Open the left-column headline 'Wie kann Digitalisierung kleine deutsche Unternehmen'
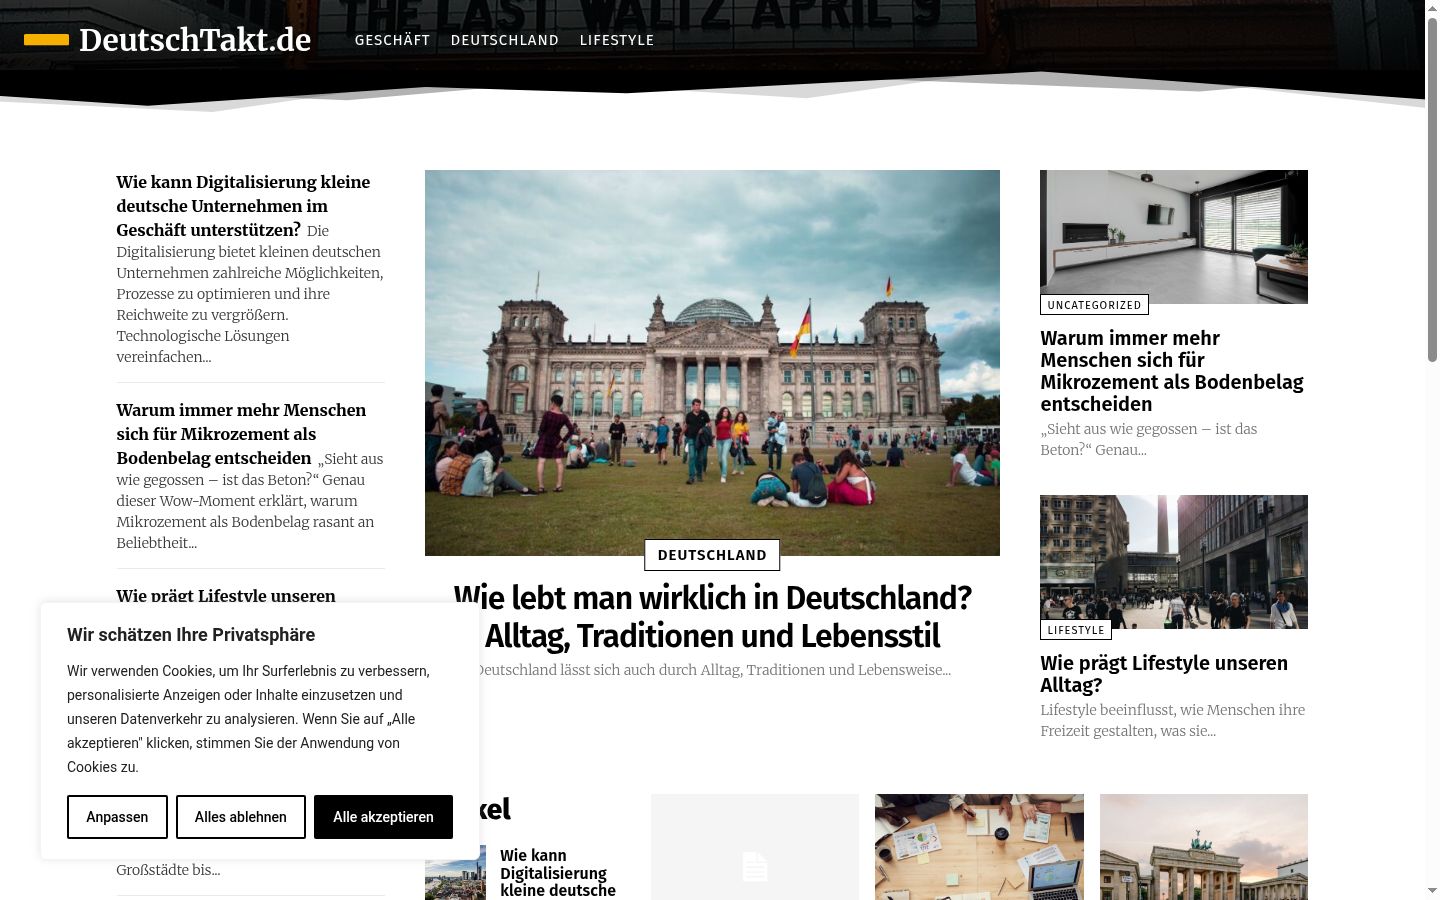1440x900 pixels. coord(243,206)
